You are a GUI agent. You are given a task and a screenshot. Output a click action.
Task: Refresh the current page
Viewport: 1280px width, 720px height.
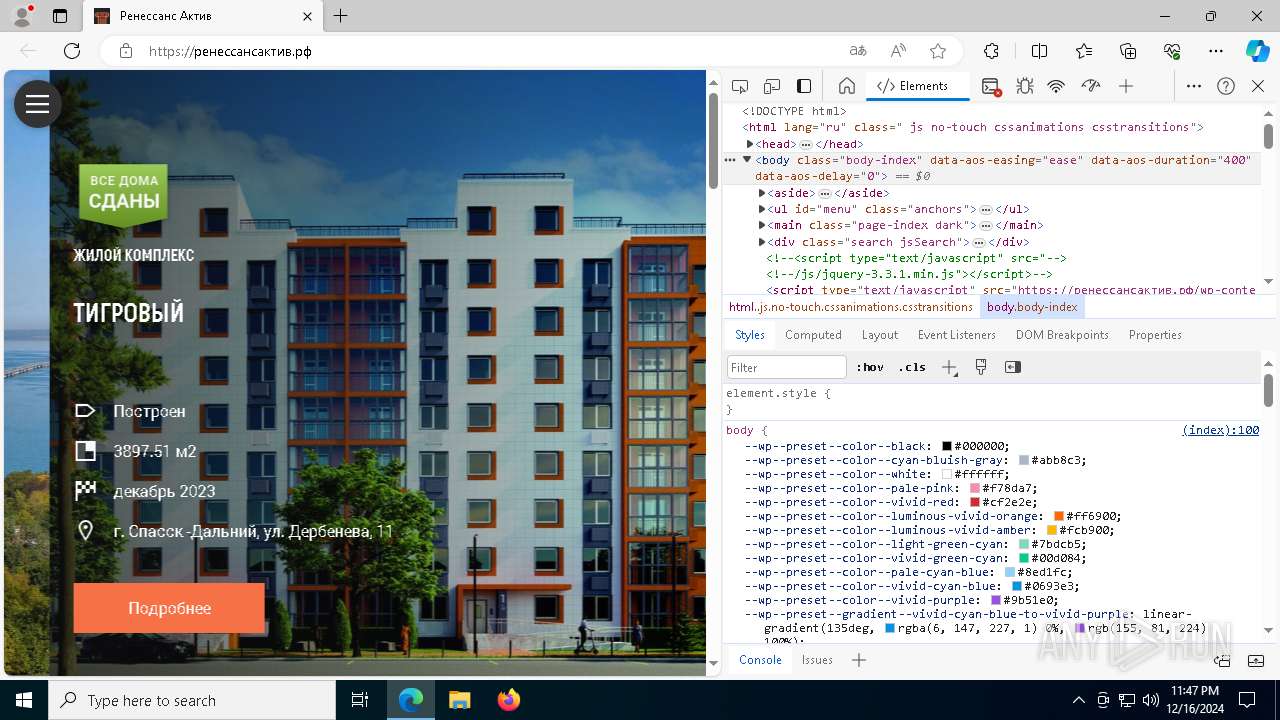pos(72,51)
